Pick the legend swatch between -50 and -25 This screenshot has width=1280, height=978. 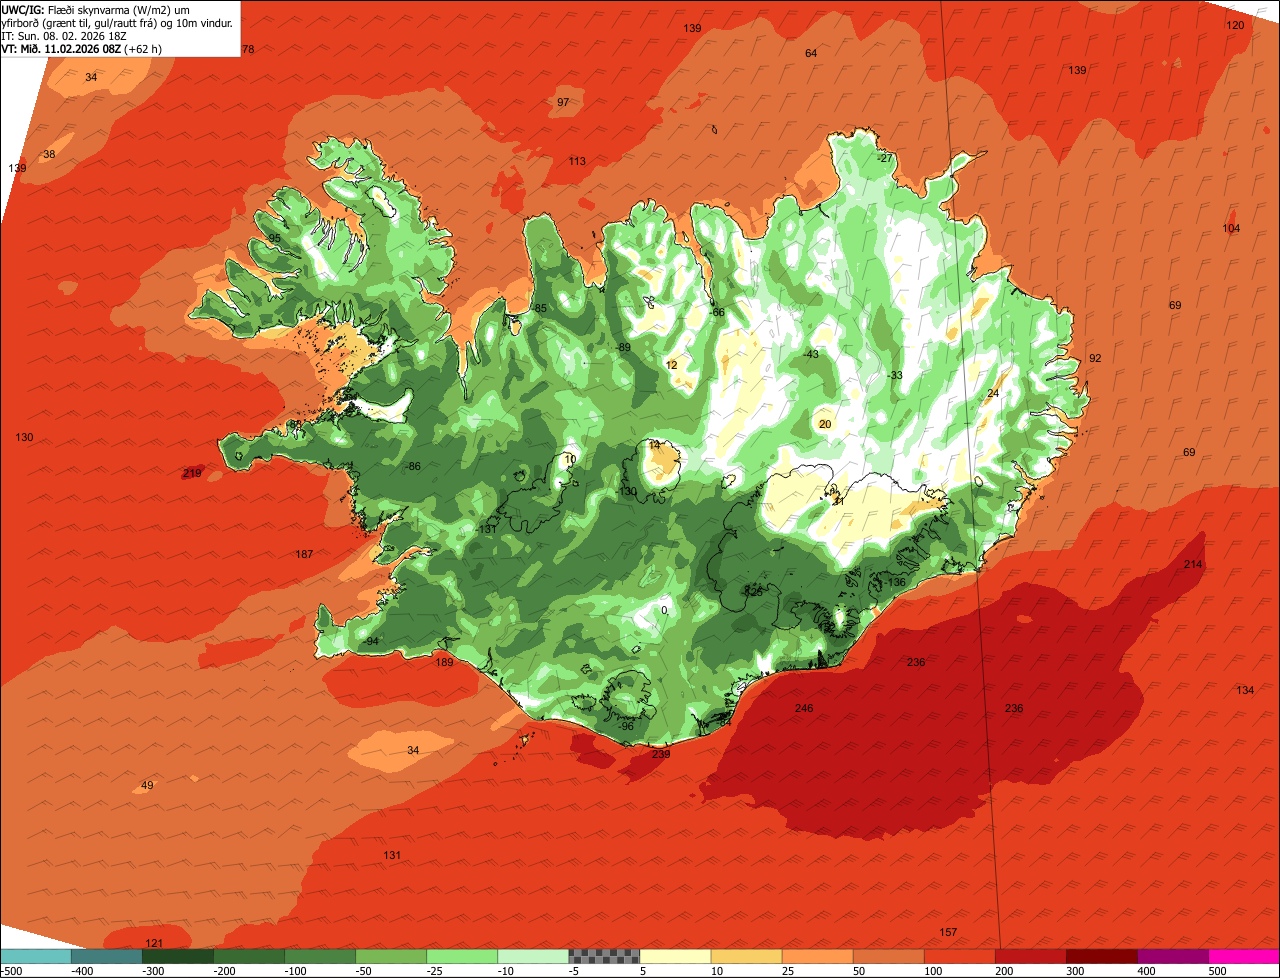[x=391, y=956]
